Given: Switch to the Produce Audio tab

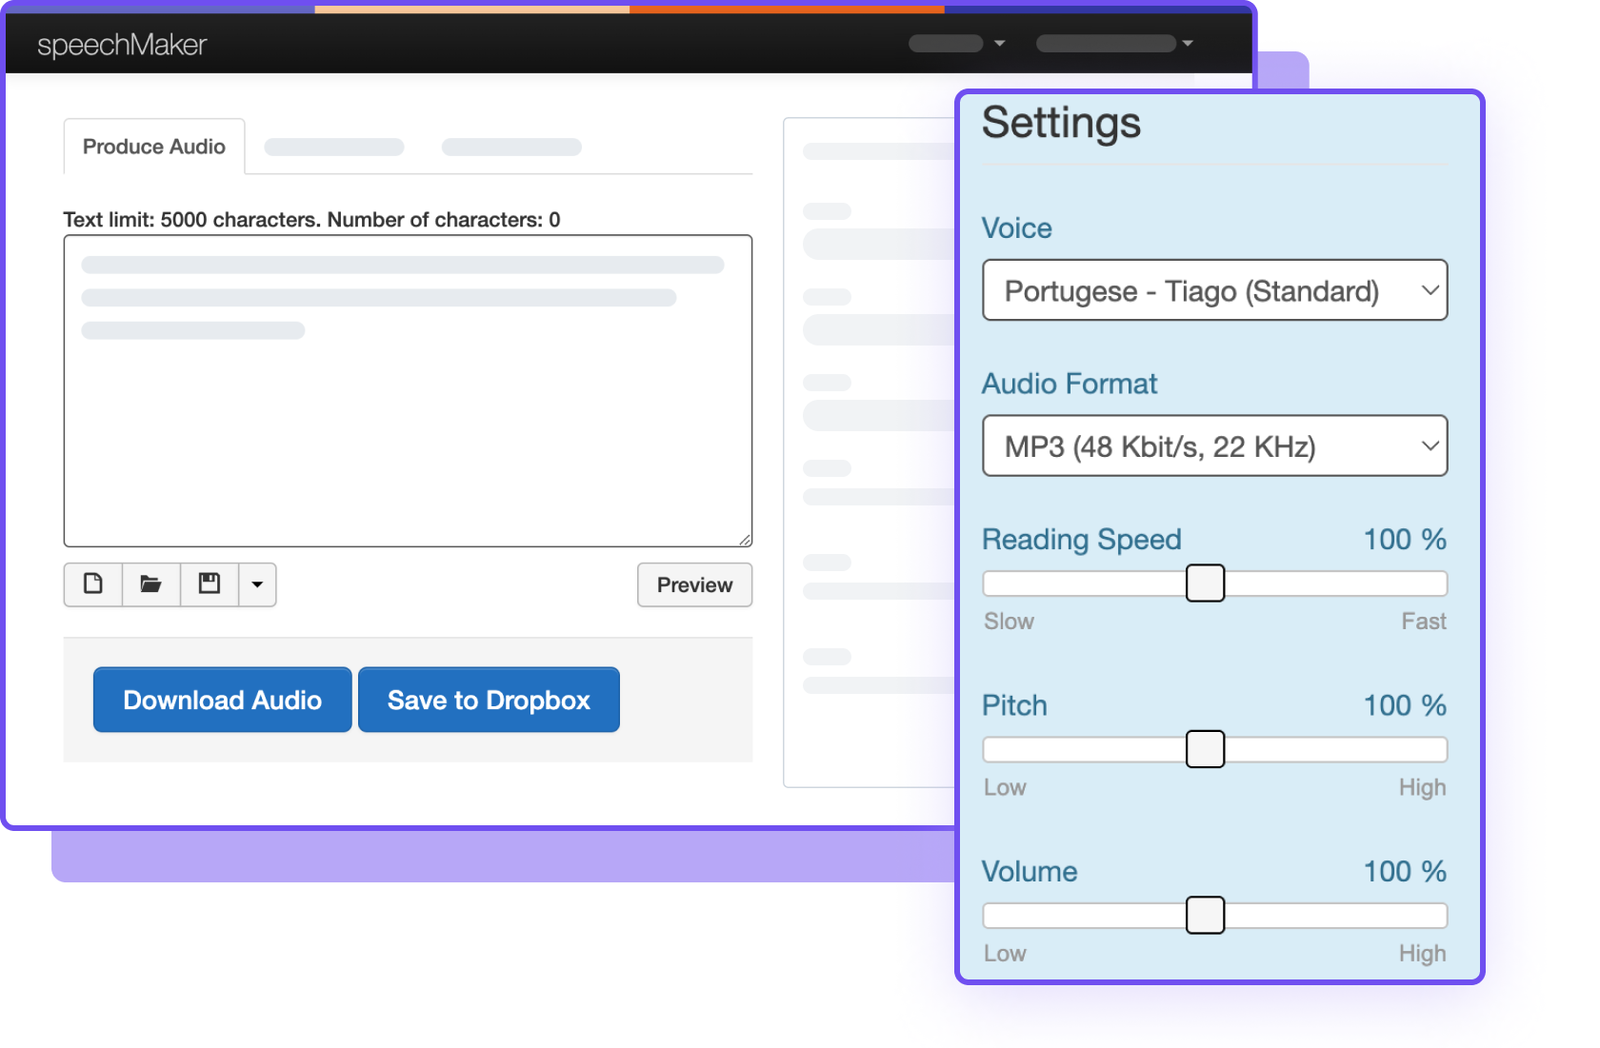Looking at the screenshot, I should [x=154, y=146].
